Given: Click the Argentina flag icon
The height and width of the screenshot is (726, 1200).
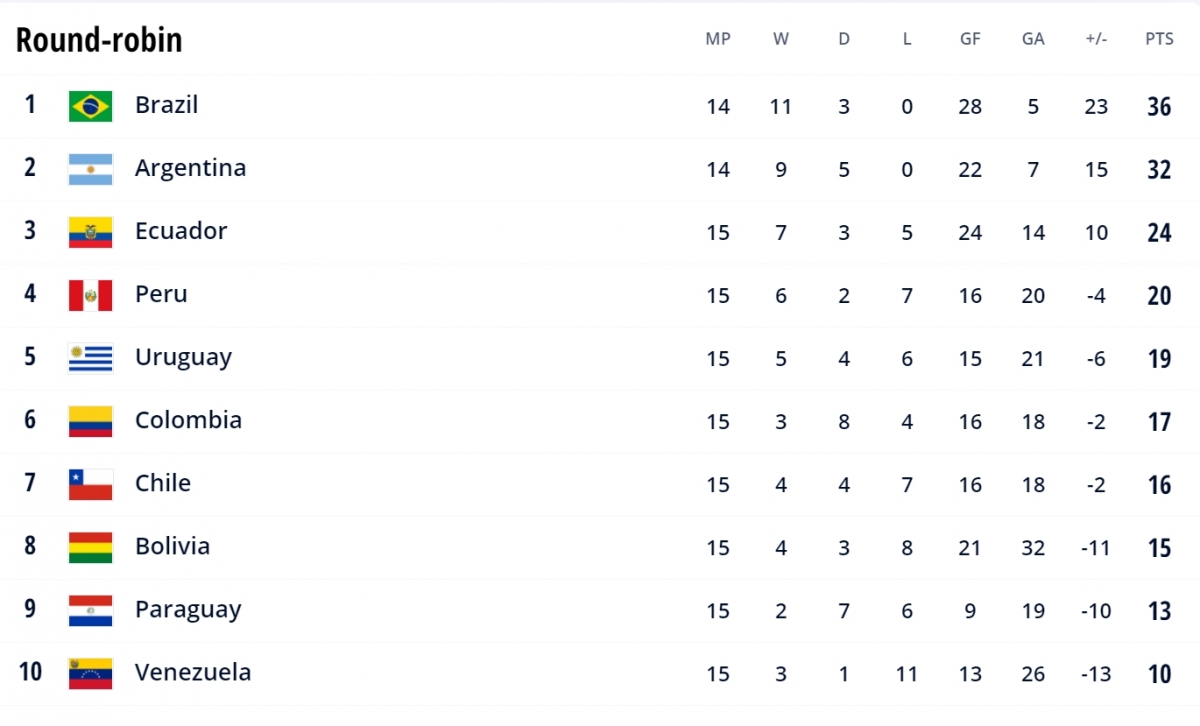Looking at the screenshot, I should 90,169.
